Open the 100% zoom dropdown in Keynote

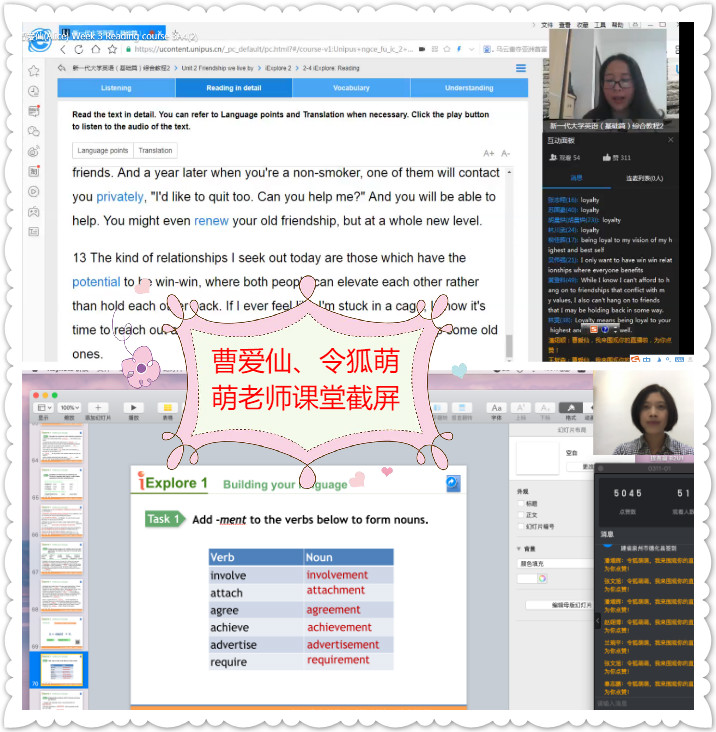(69, 408)
